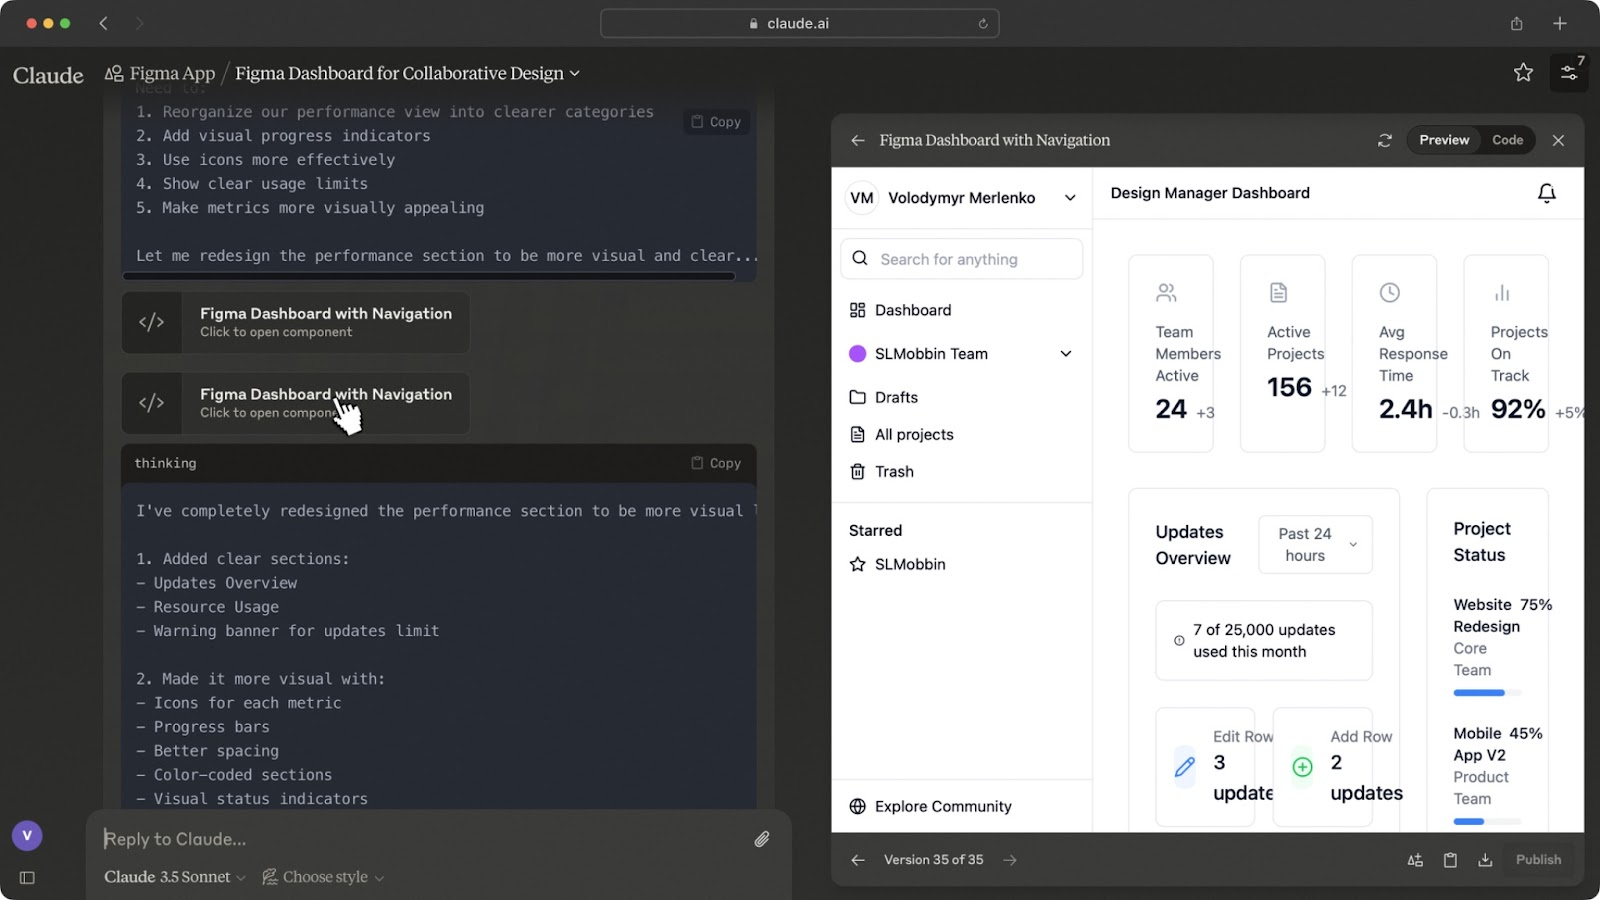The height and width of the screenshot is (900, 1600).
Task: Open chat controls settings icon
Action: [x=1568, y=73]
